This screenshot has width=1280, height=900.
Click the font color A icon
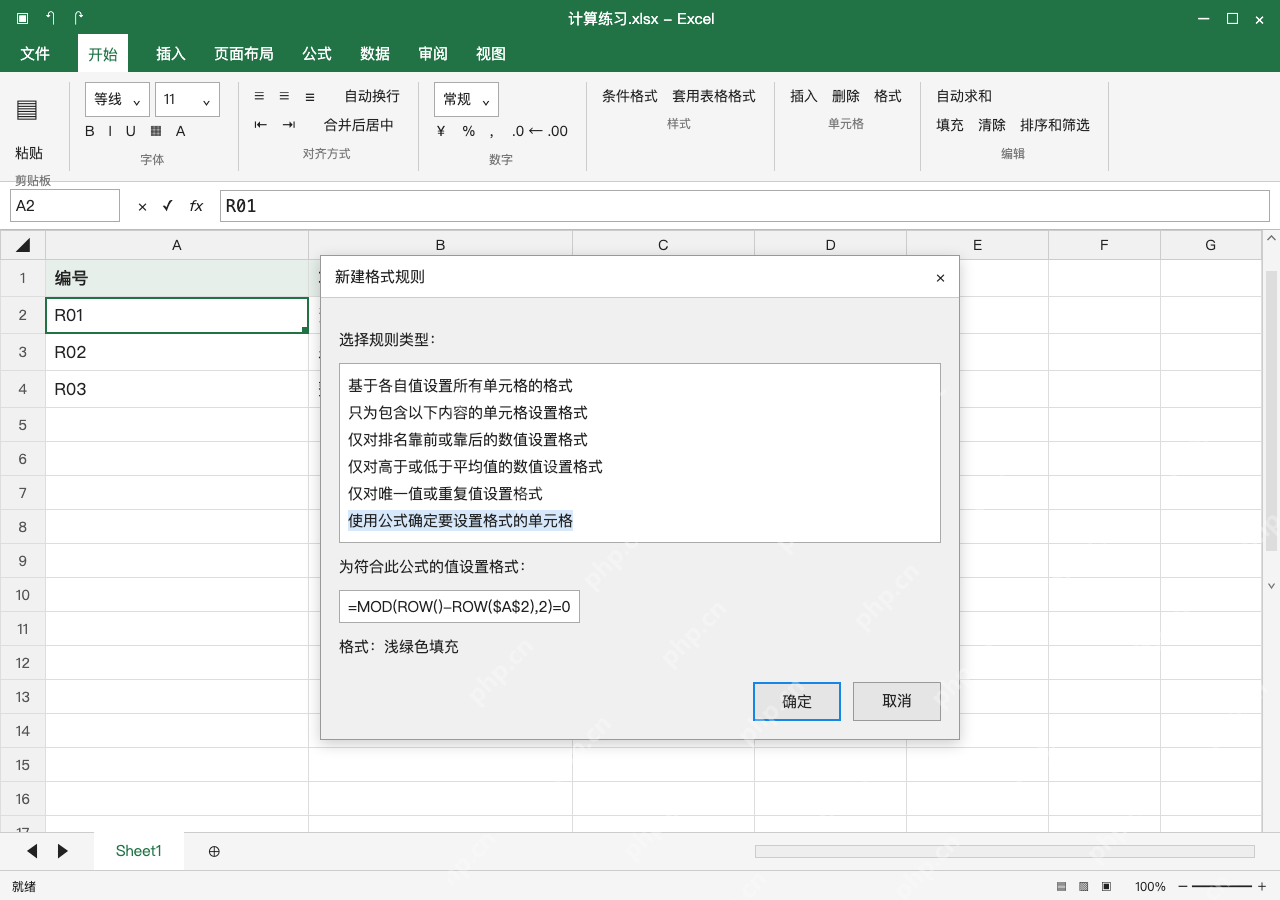(181, 131)
